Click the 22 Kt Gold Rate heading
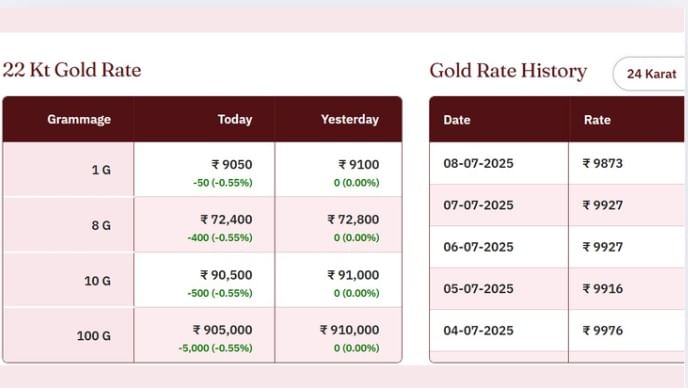 pyautogui.click(x=72, y=70)
